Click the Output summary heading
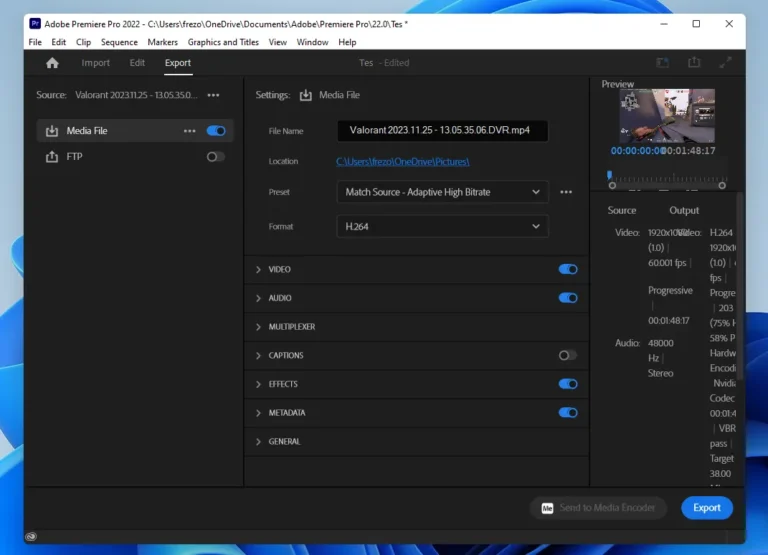Viewport: 768px width, 555px height. (x=684, y=210)
